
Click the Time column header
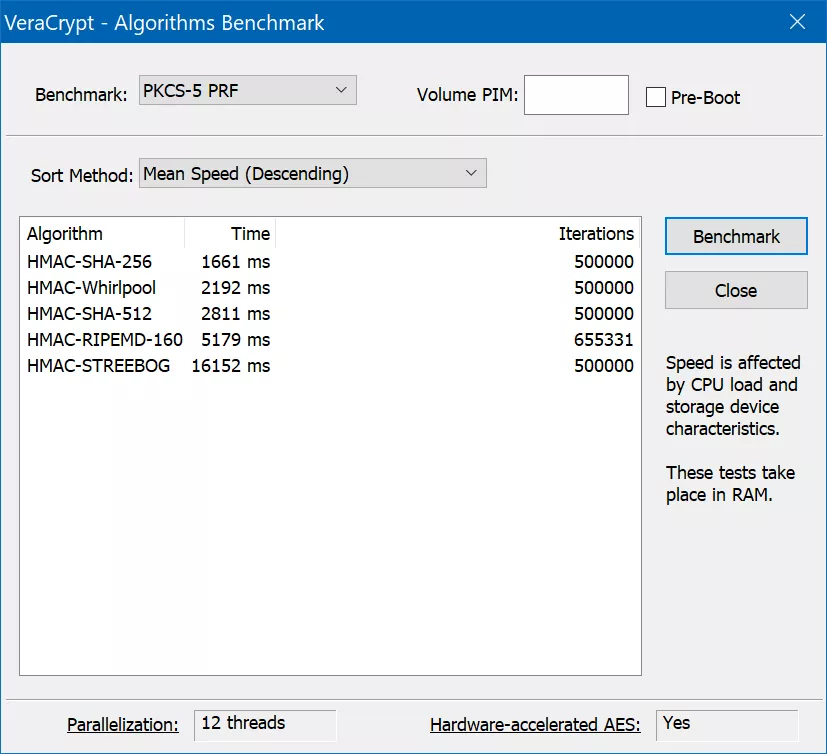tap(230, 233)
